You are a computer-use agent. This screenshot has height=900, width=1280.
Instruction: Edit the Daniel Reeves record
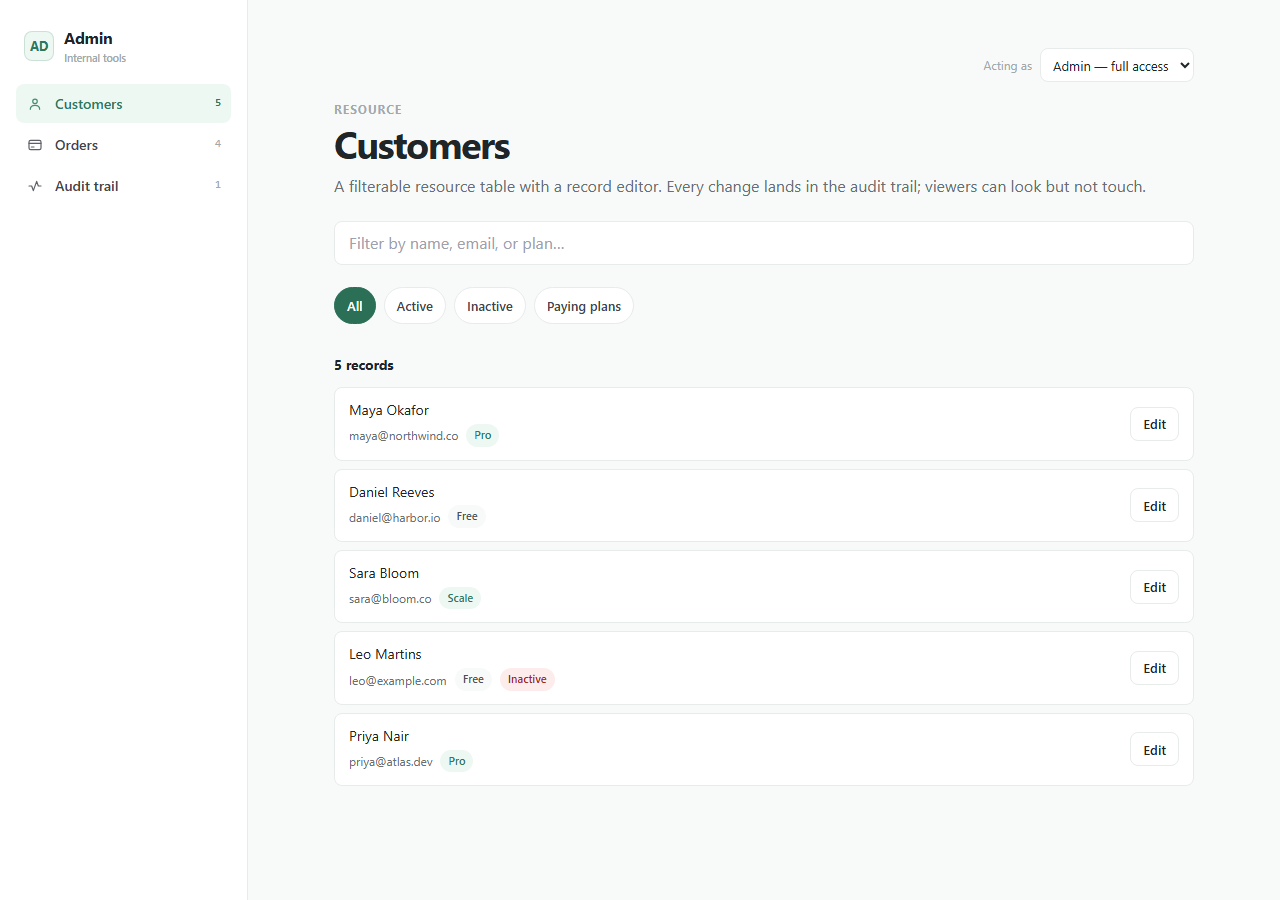pyautogui.click(x=1154, y=506)
